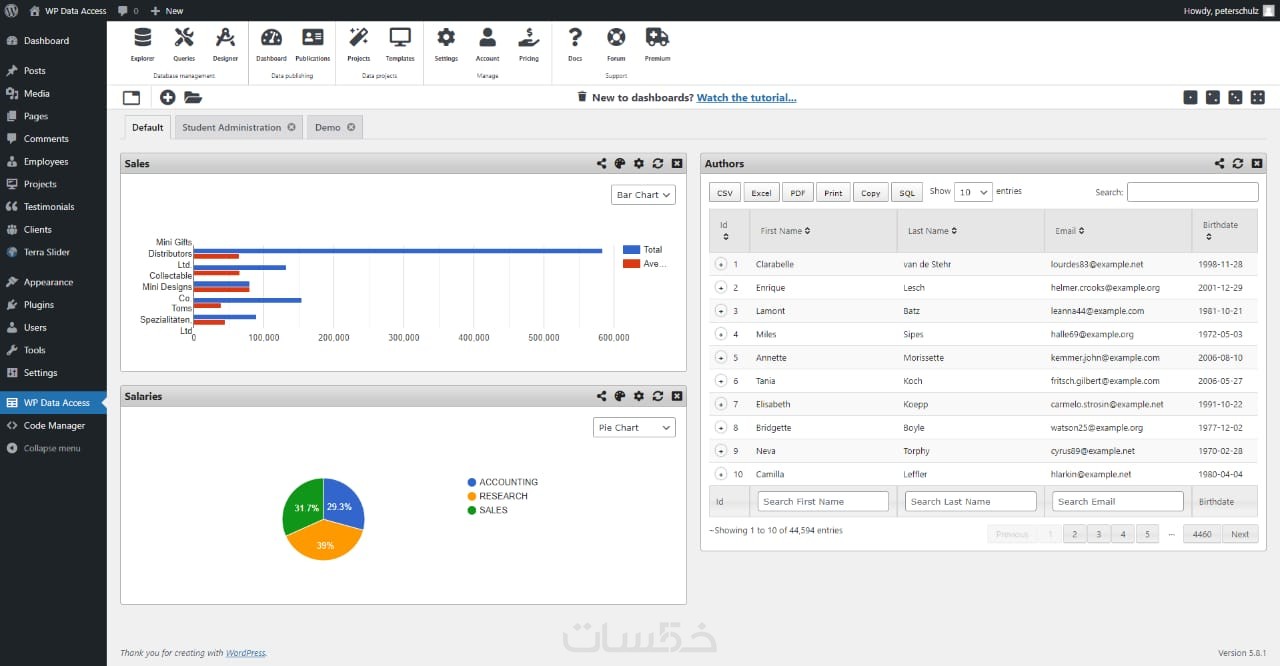Expand row details for Lamont

point(721,311)
